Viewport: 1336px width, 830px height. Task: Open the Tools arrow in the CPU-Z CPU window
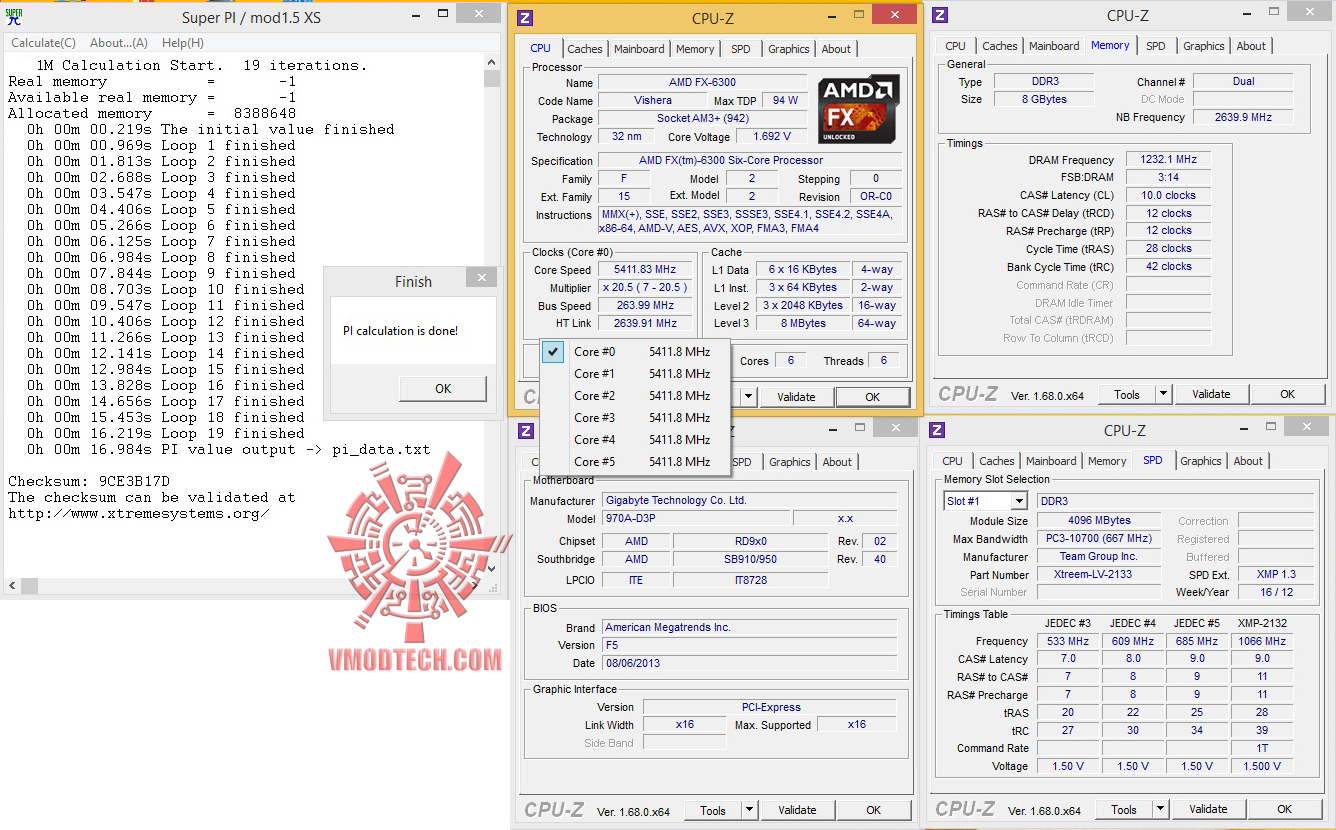click(748, 397)
